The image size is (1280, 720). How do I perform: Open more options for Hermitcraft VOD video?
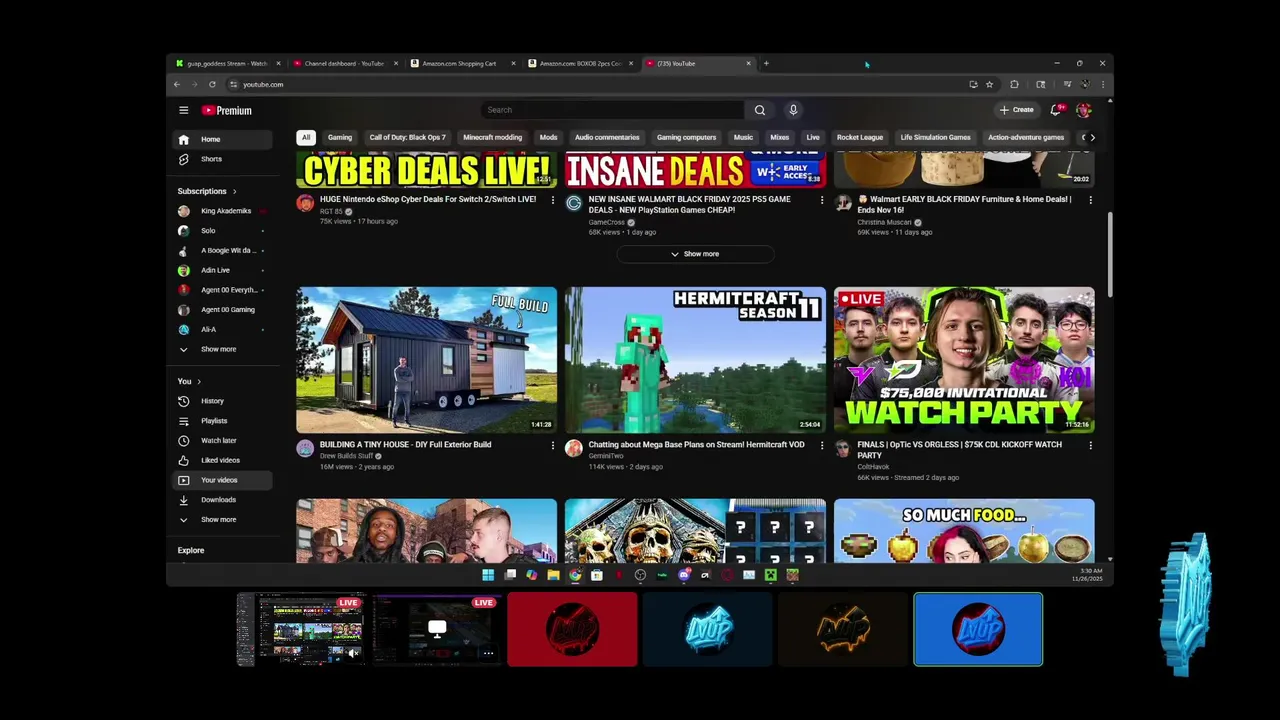822,445
